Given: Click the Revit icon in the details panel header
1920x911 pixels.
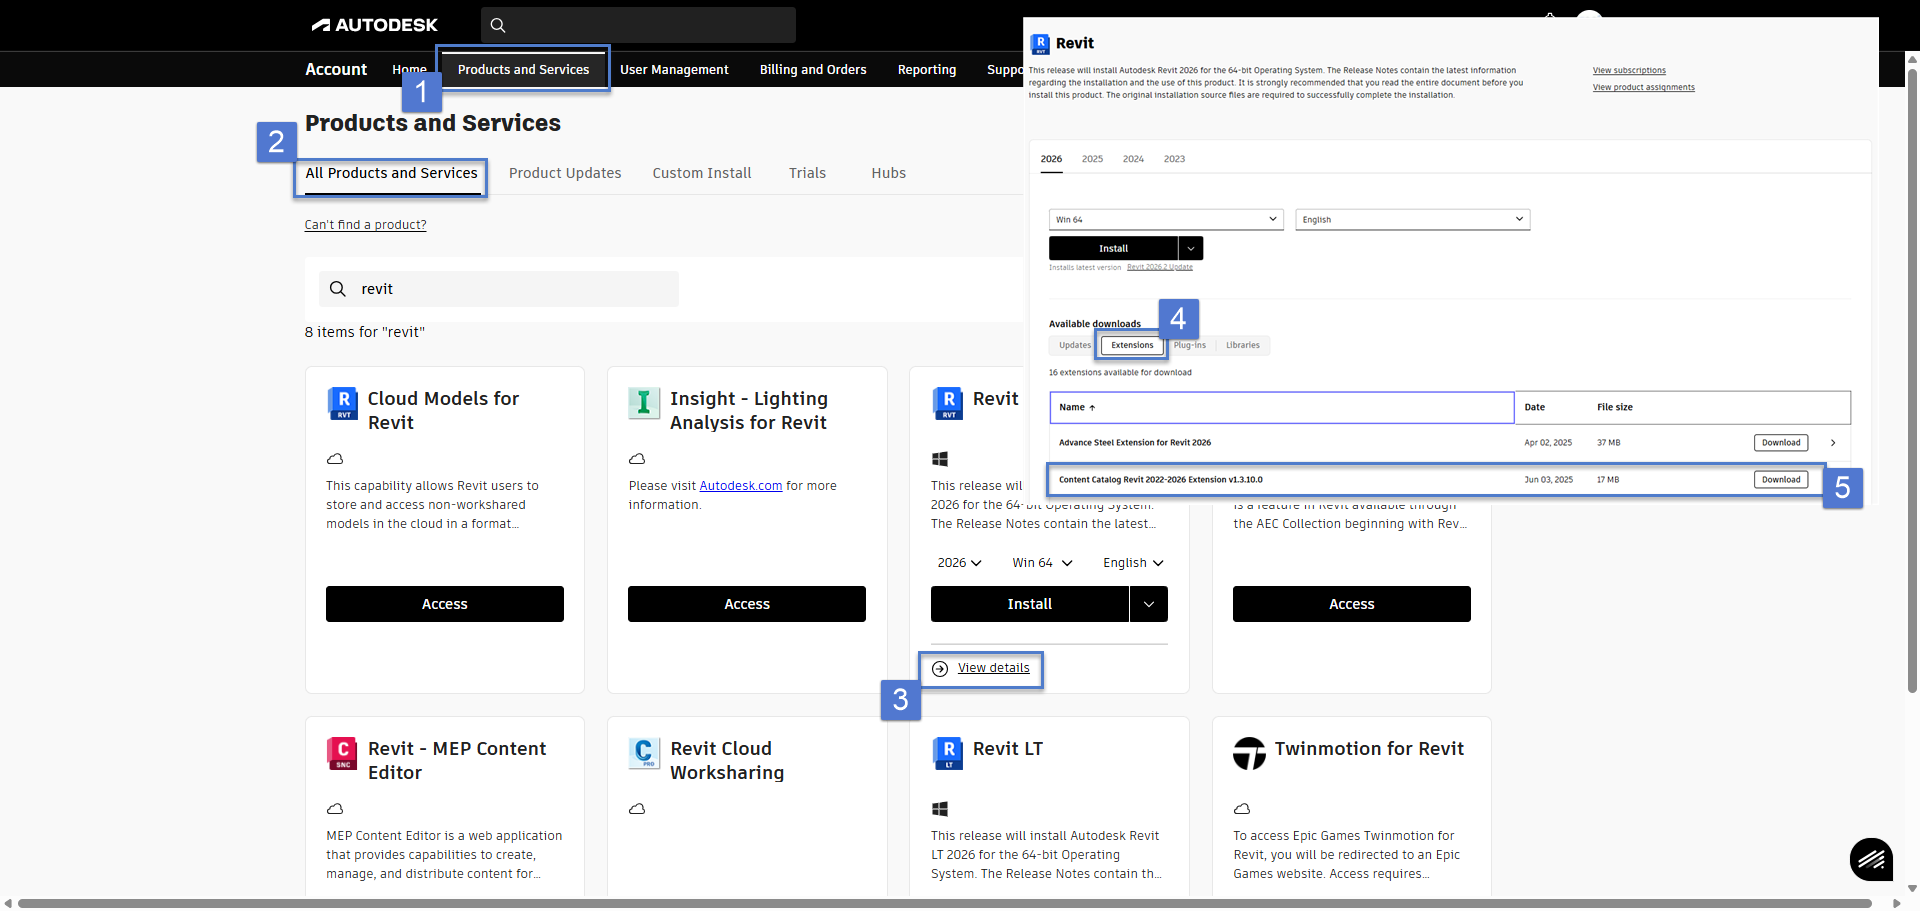Looking at the screenshot, I should (x=1040, y=43).
